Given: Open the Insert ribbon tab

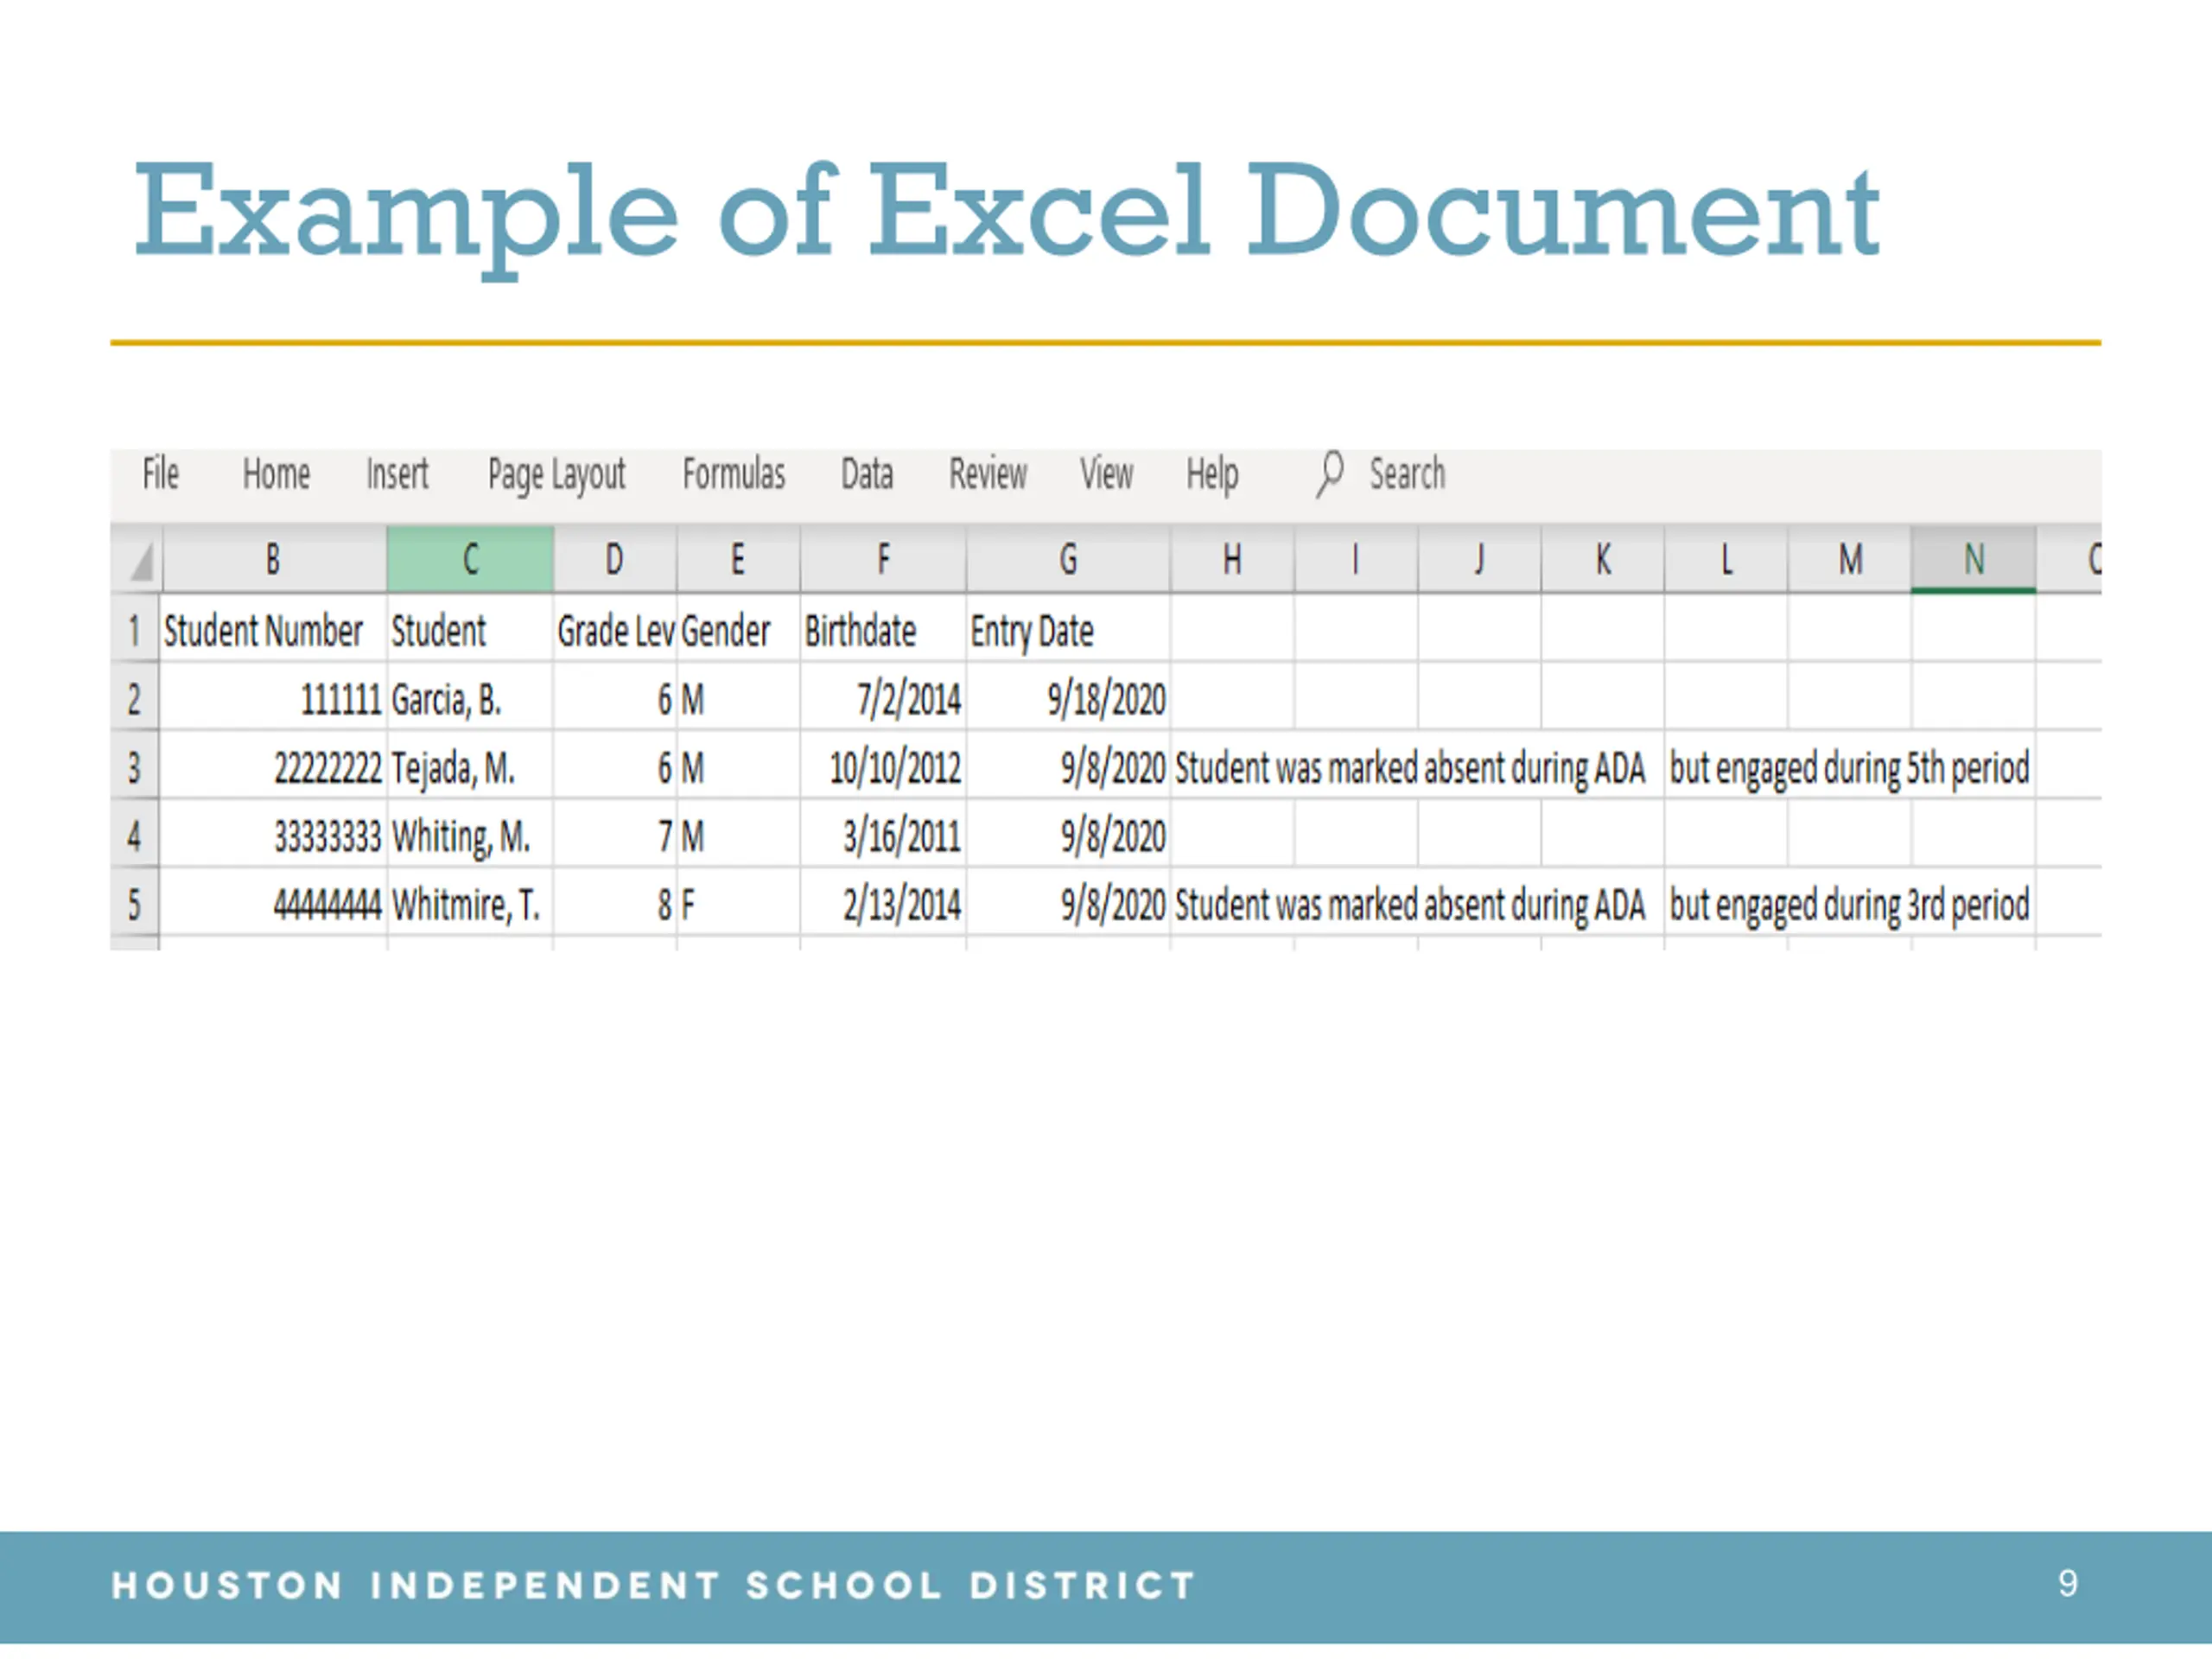Looking at the screenshot, I should point(397,474).
